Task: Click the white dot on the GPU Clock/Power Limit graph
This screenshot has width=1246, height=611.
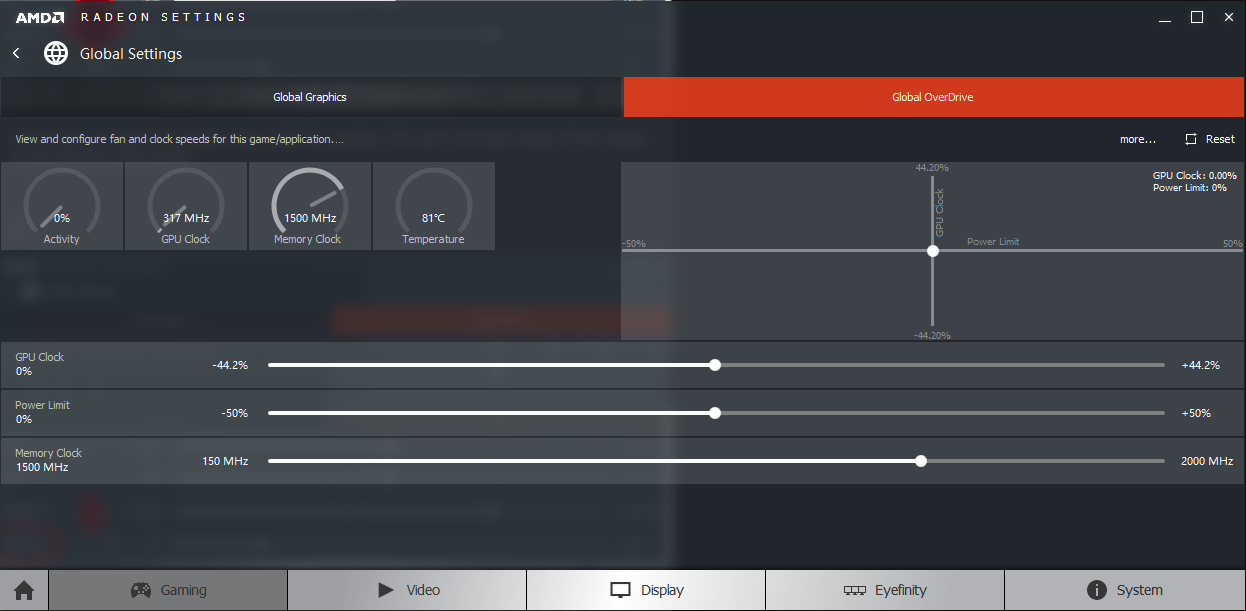Action: point(933,251)
